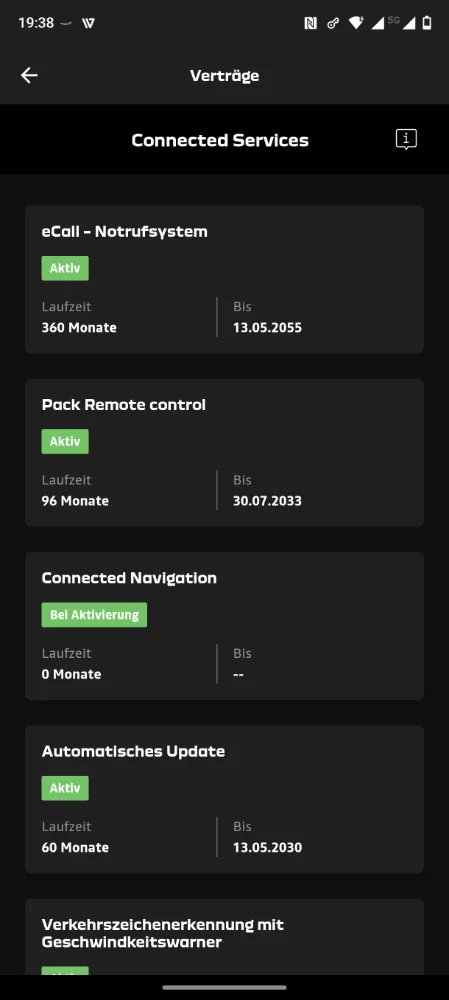Tap the 5G signal strength icon
This screenshot has height=1000, width=449.
coord(401,24)
